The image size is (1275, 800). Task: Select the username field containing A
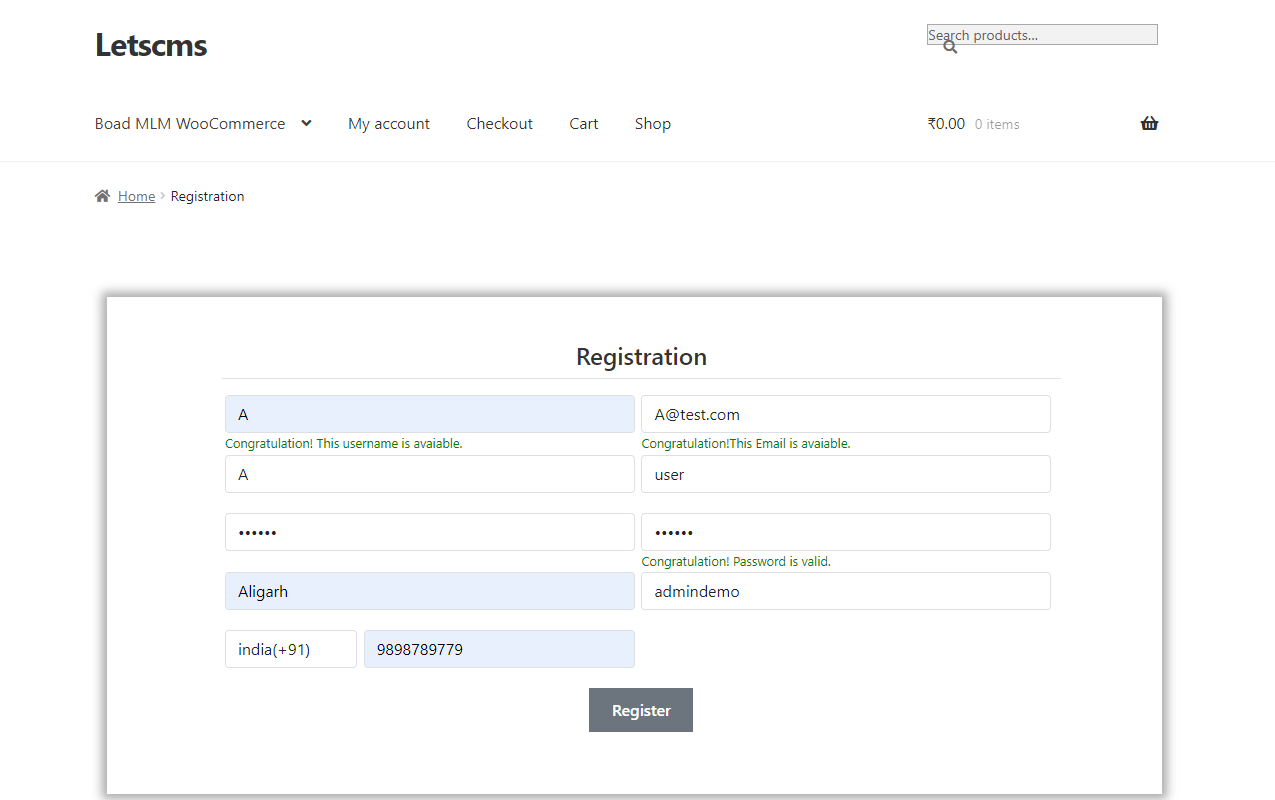pos(429,413)
